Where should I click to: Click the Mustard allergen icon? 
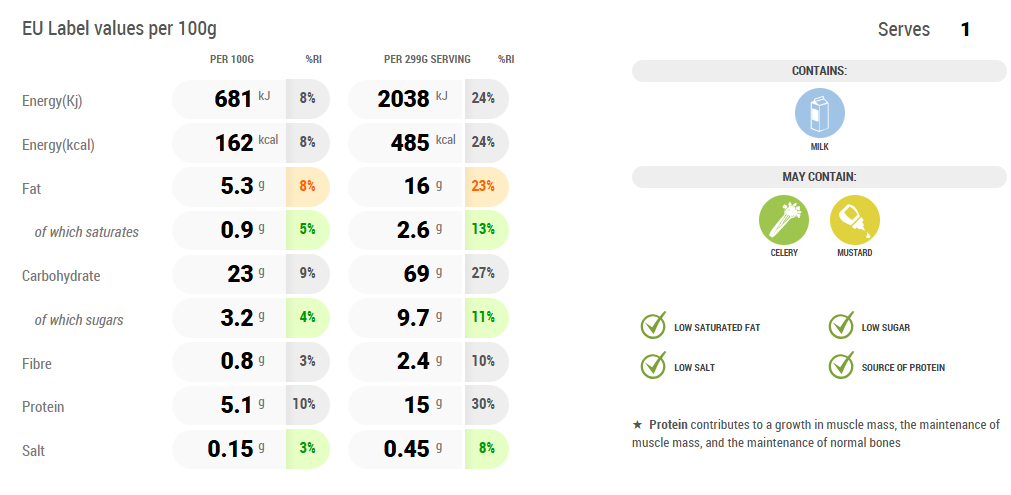(x=854, y=220)
